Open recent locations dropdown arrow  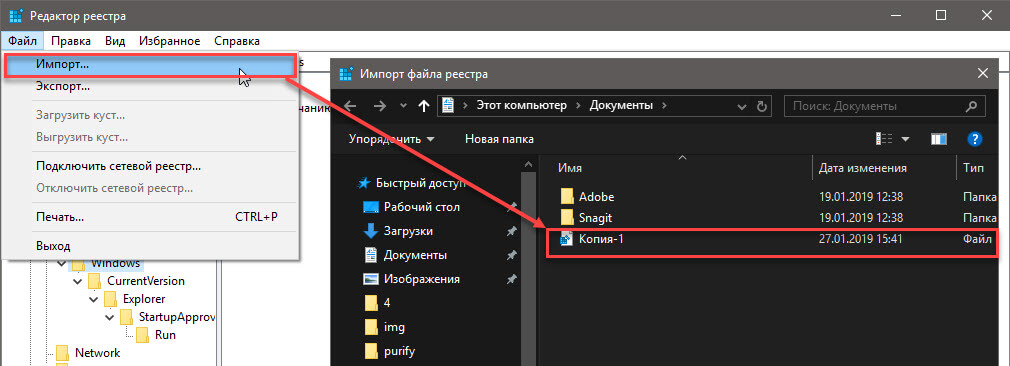tap(403, 106)
